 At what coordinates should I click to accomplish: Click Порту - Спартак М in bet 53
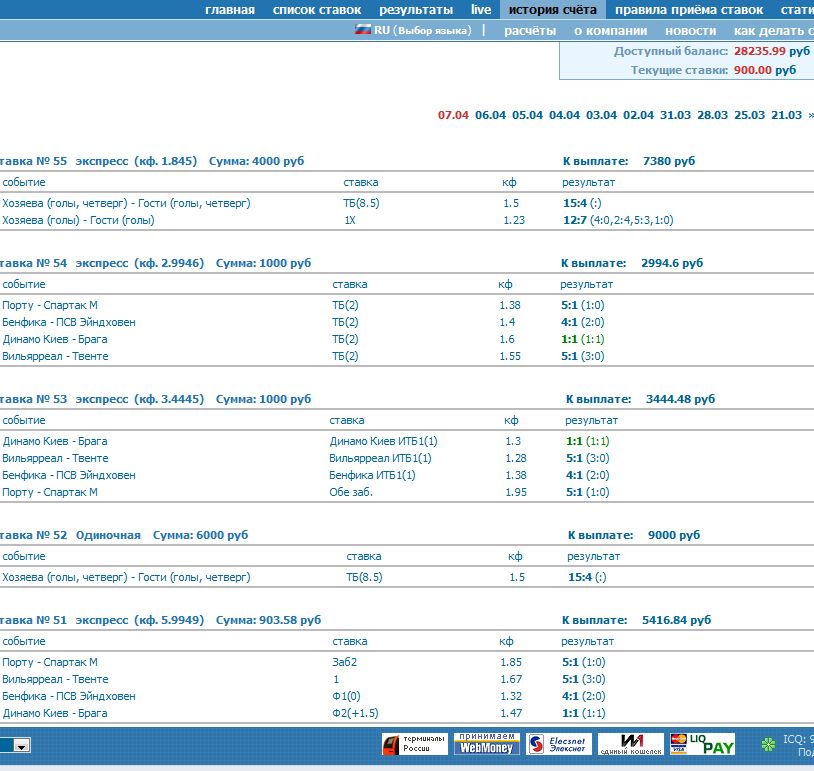(x=50, y=492)
